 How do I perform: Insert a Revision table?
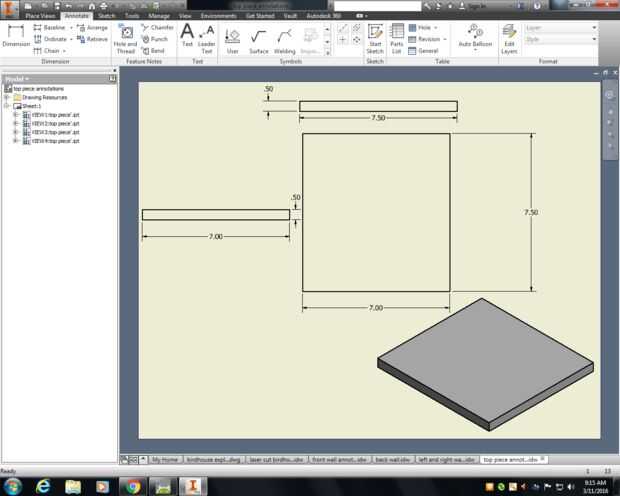point(424,39)
